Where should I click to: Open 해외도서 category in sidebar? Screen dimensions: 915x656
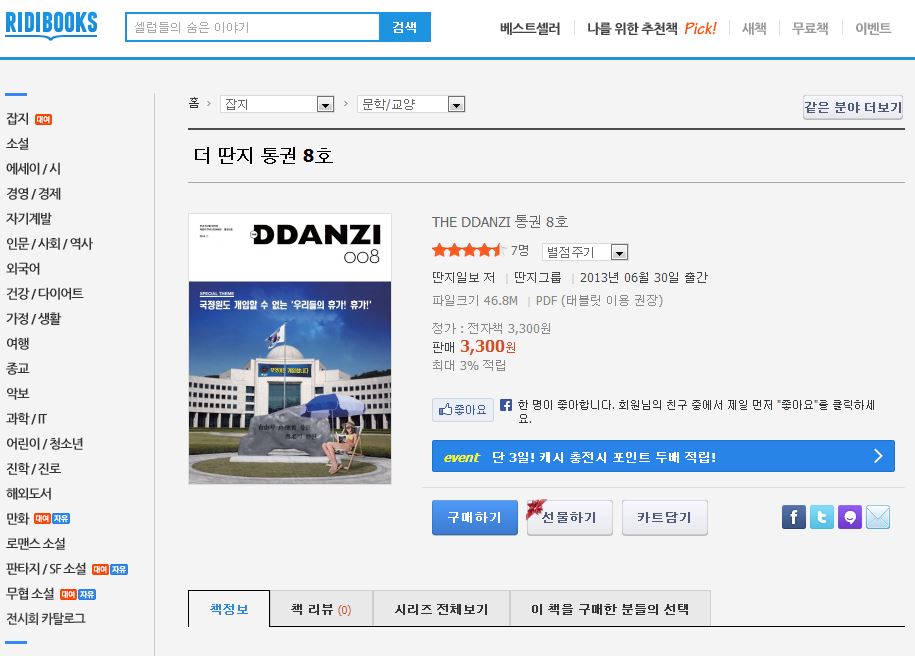pyautogui.click(x=29, y=494)
